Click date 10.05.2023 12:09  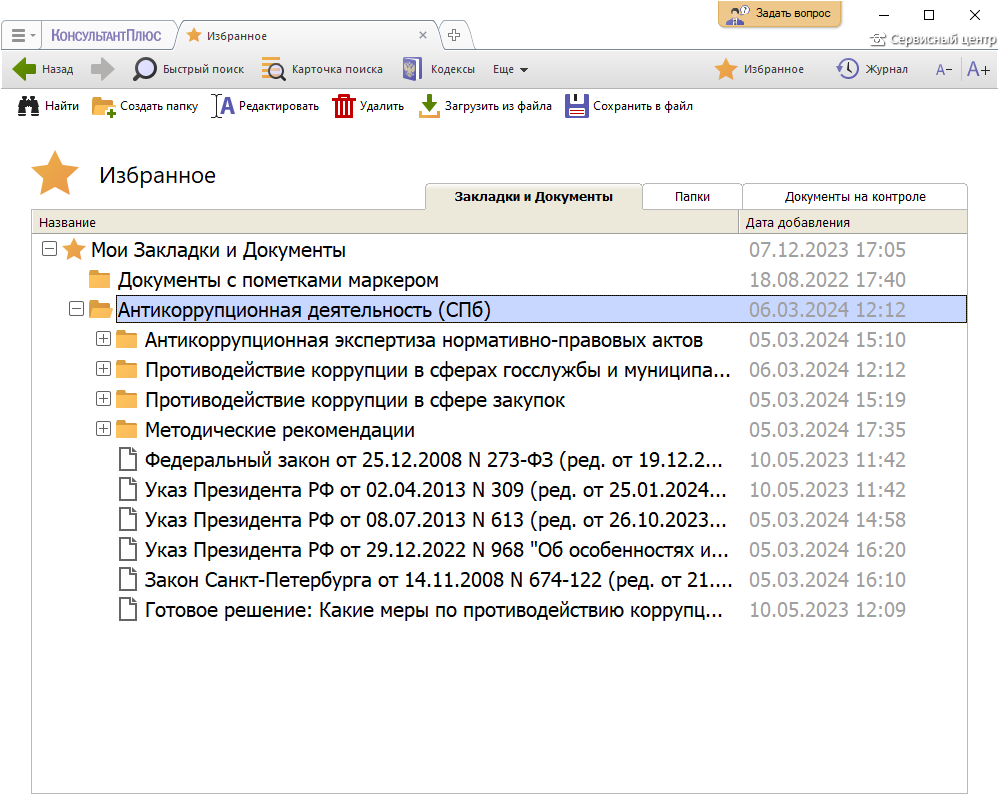coord(827,609)
